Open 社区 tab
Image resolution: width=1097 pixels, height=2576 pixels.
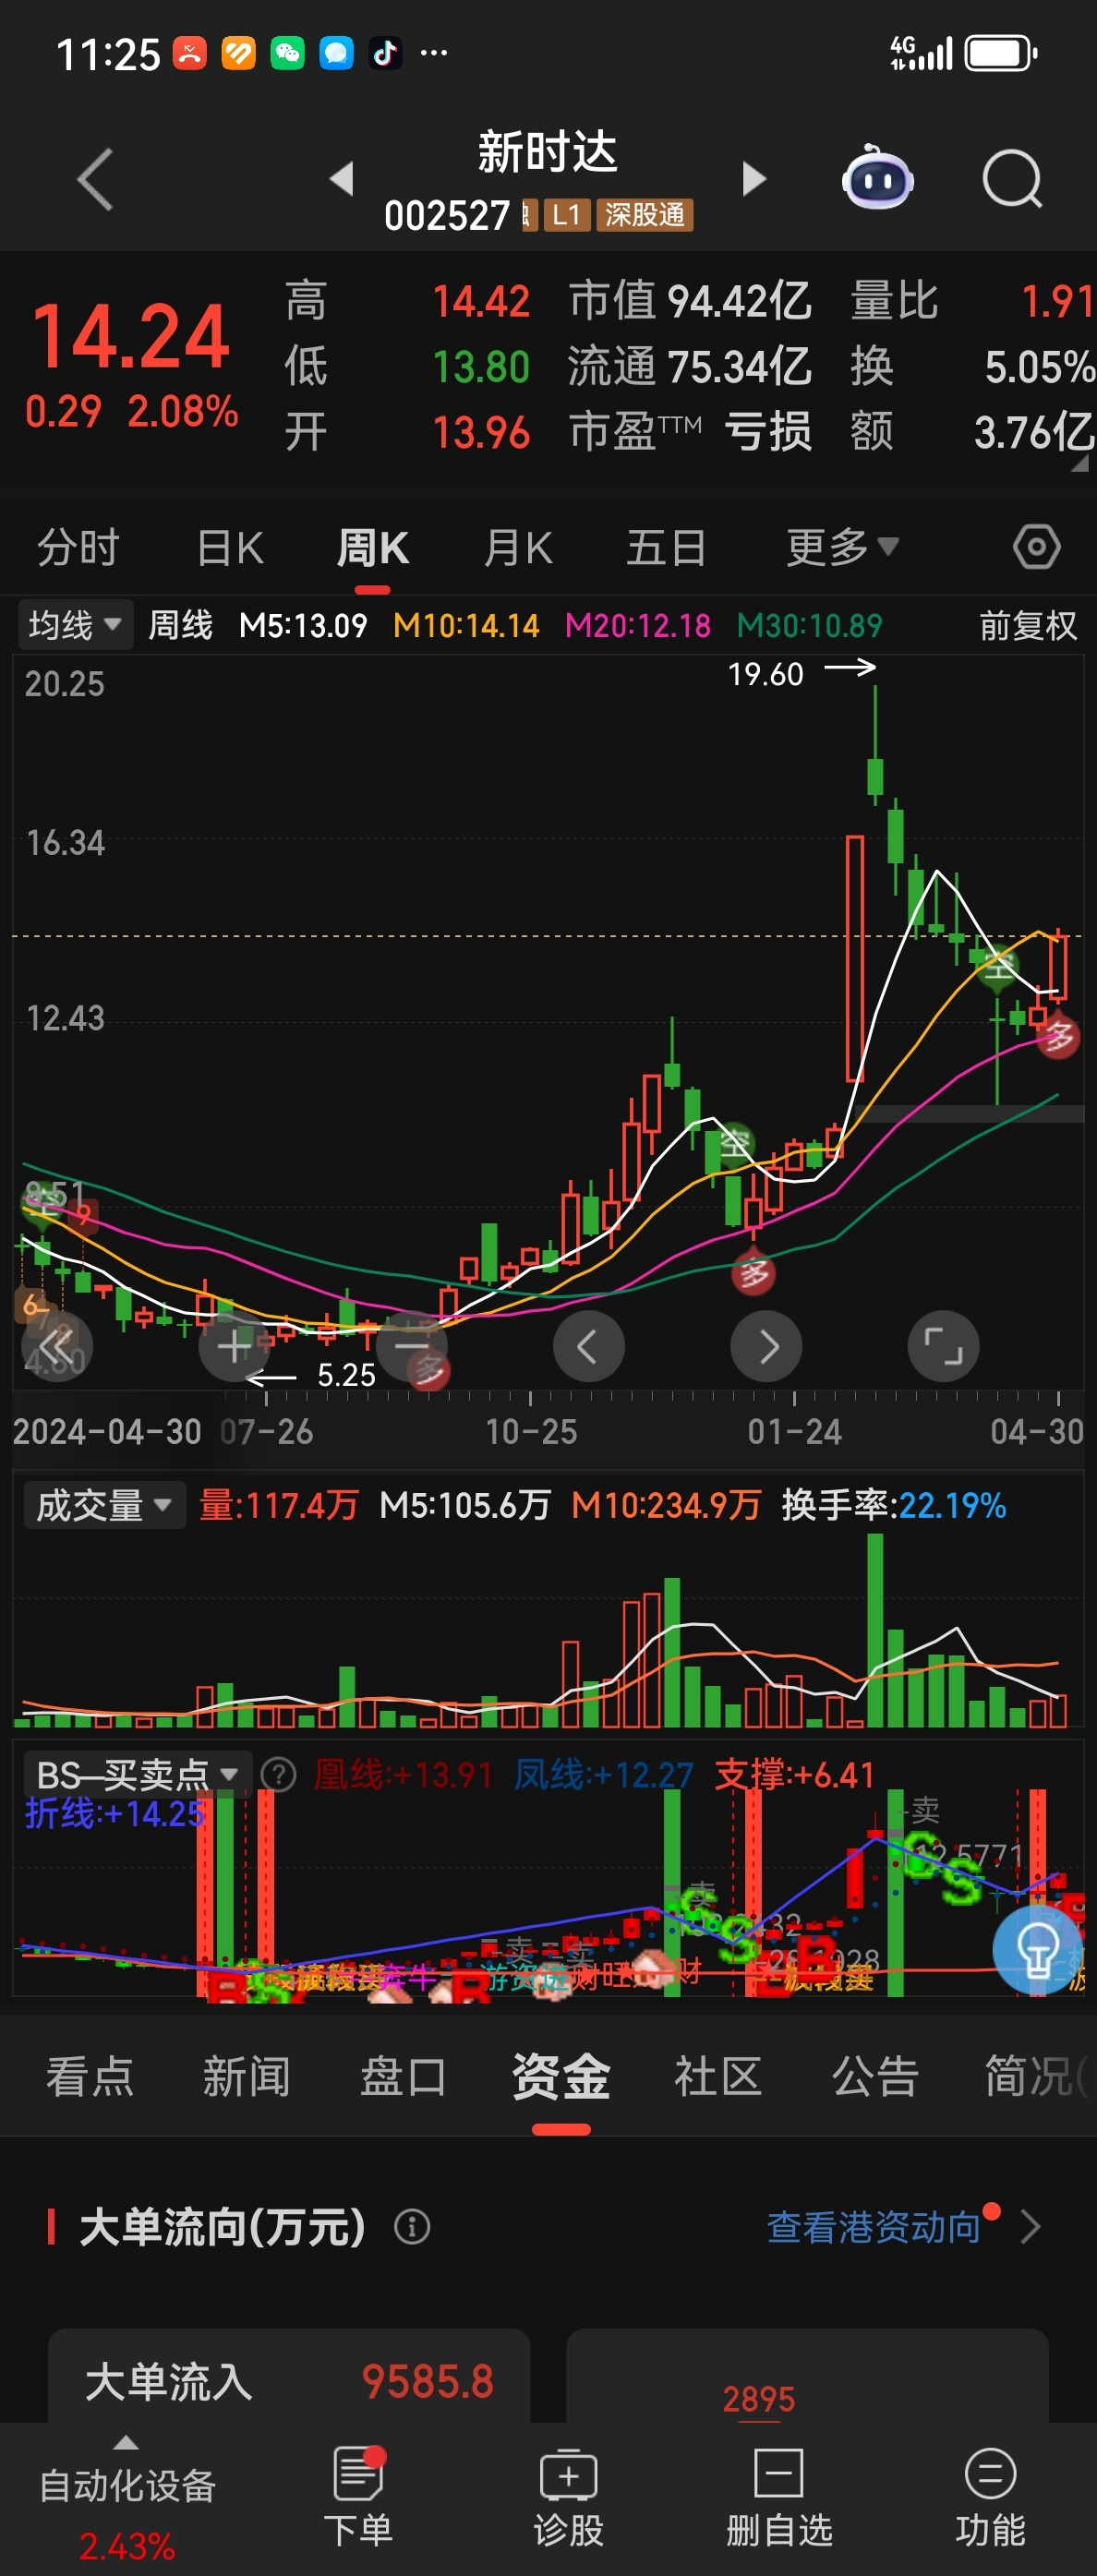718,2076
